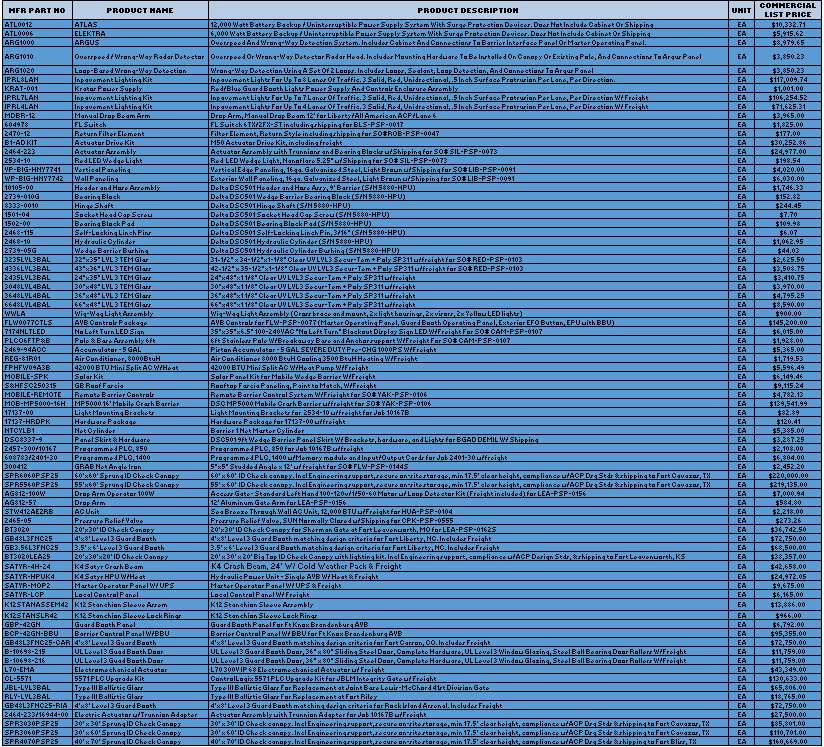Select part number cell CL-5571

coord(37,679)
